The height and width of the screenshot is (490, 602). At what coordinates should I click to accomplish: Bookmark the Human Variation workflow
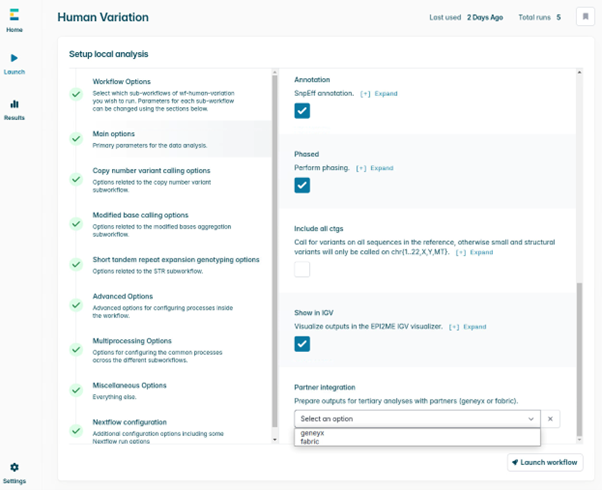(585, 17)
